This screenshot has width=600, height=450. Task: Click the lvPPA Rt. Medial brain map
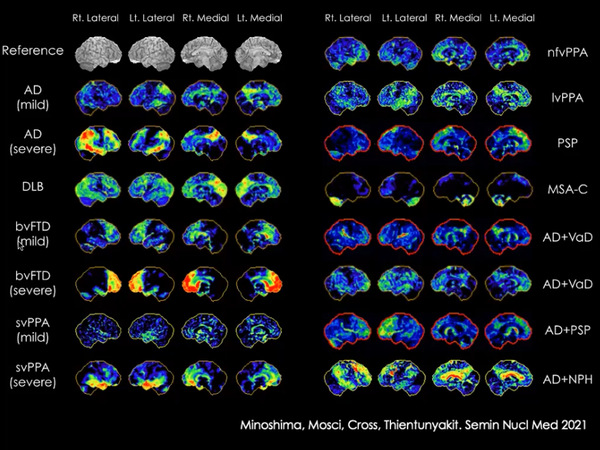pos(455,98)
